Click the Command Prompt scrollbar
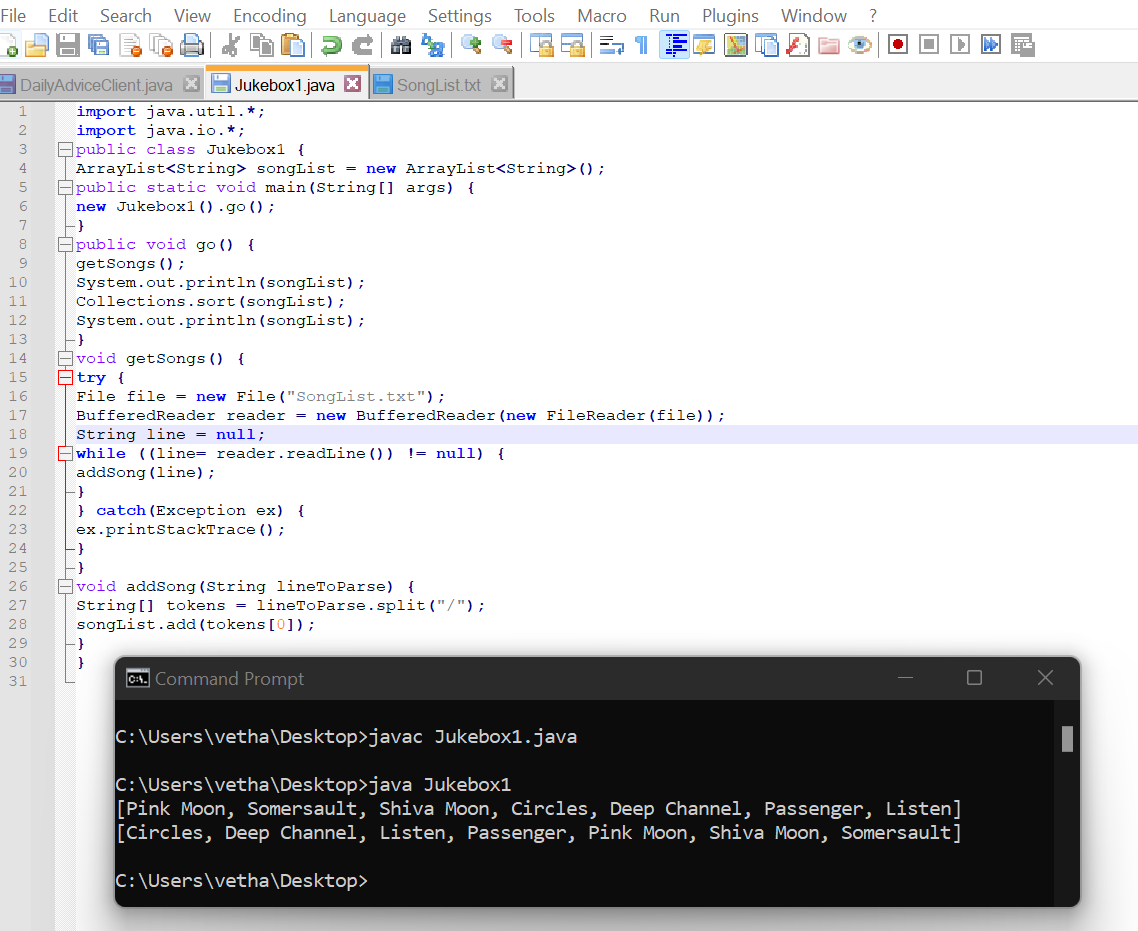 point(1066,740)
